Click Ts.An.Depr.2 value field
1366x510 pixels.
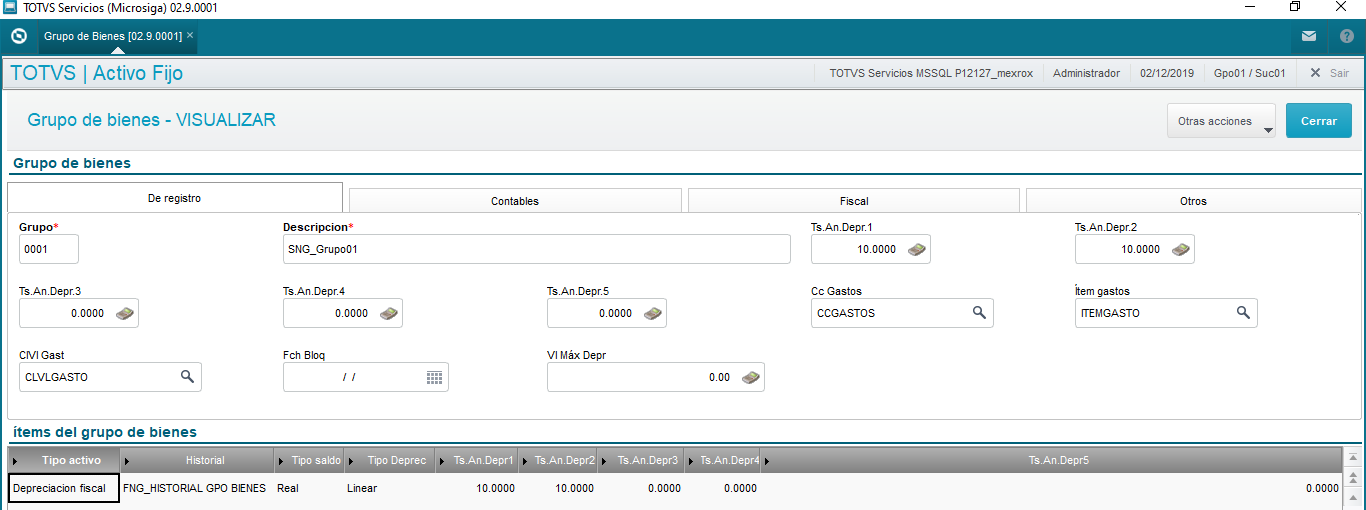pyautogui.click(x=1135, y=249)
